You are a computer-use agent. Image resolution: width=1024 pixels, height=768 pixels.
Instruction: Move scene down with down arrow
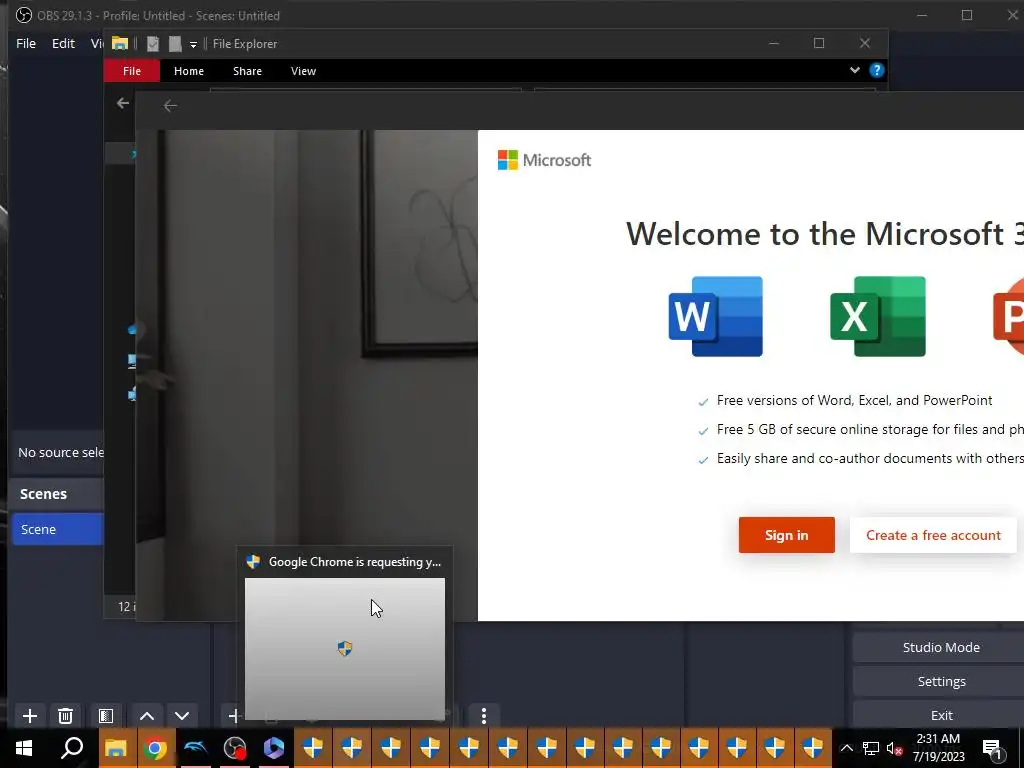182,716
